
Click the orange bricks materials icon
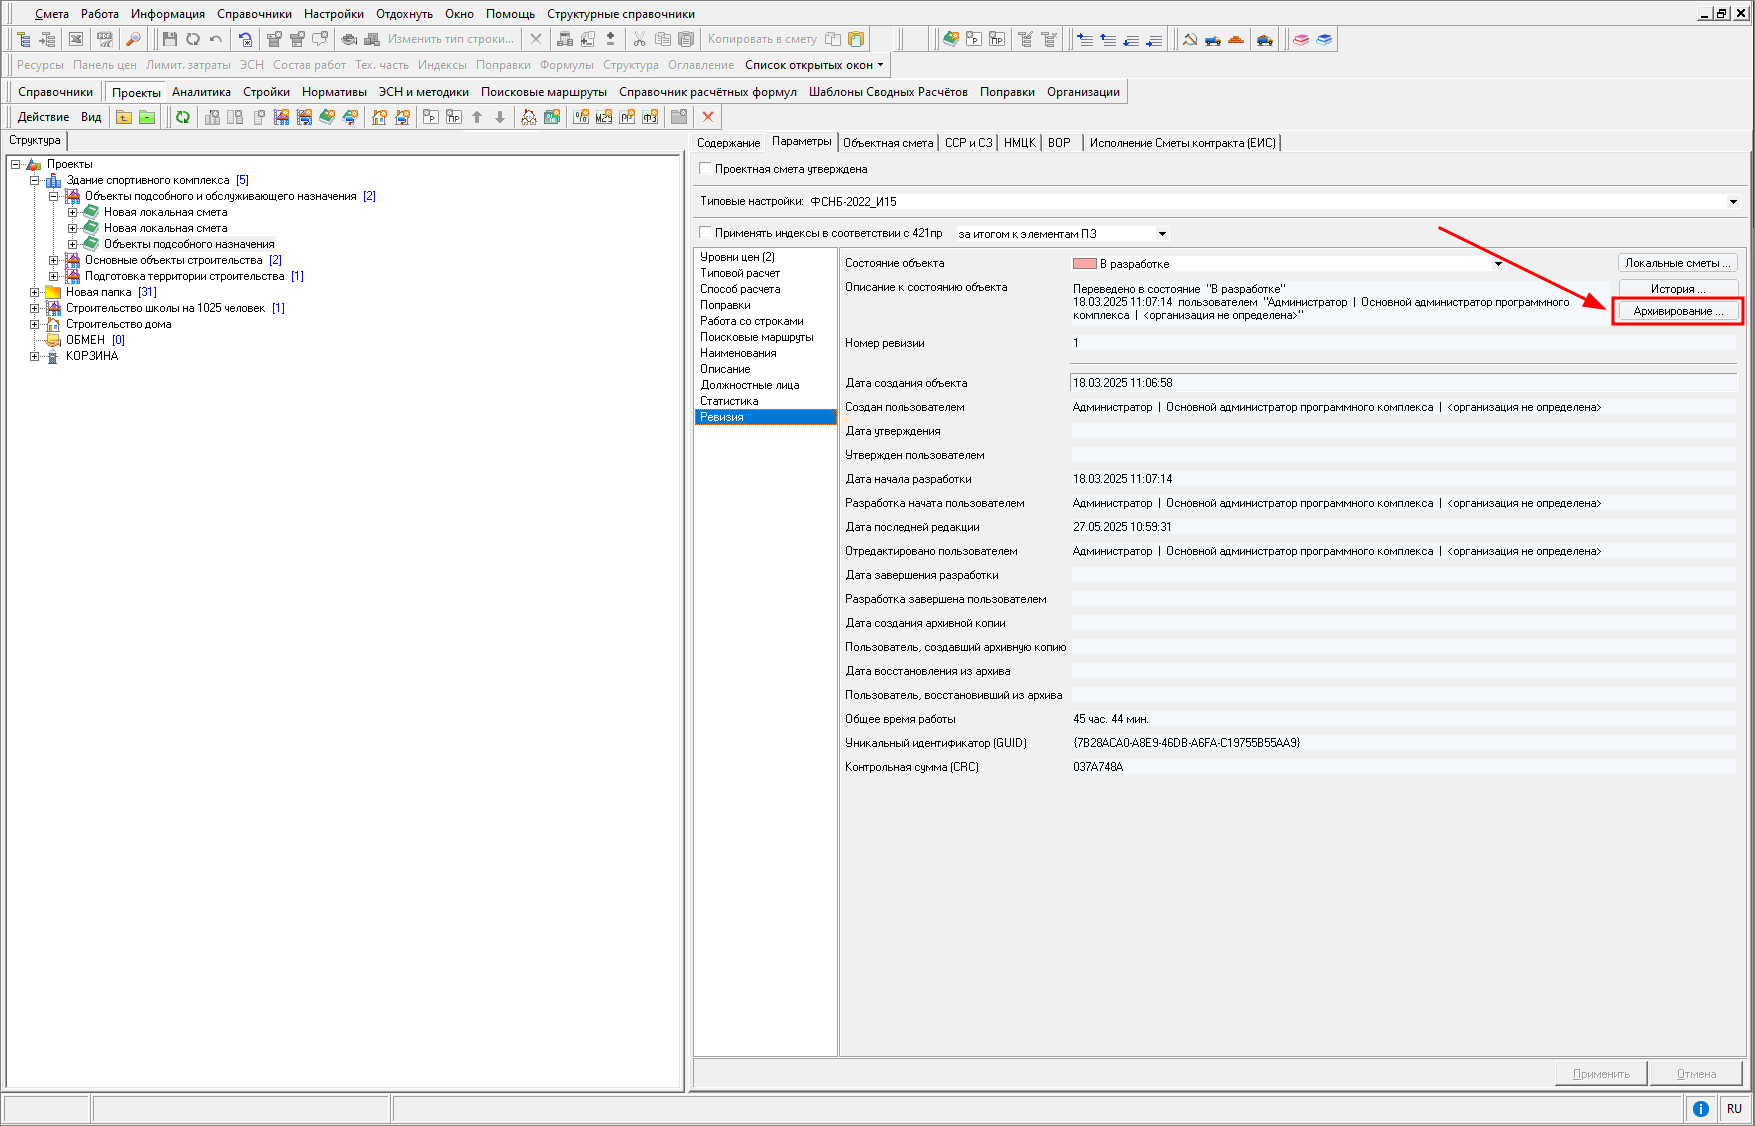click(x=1236, y=39)
